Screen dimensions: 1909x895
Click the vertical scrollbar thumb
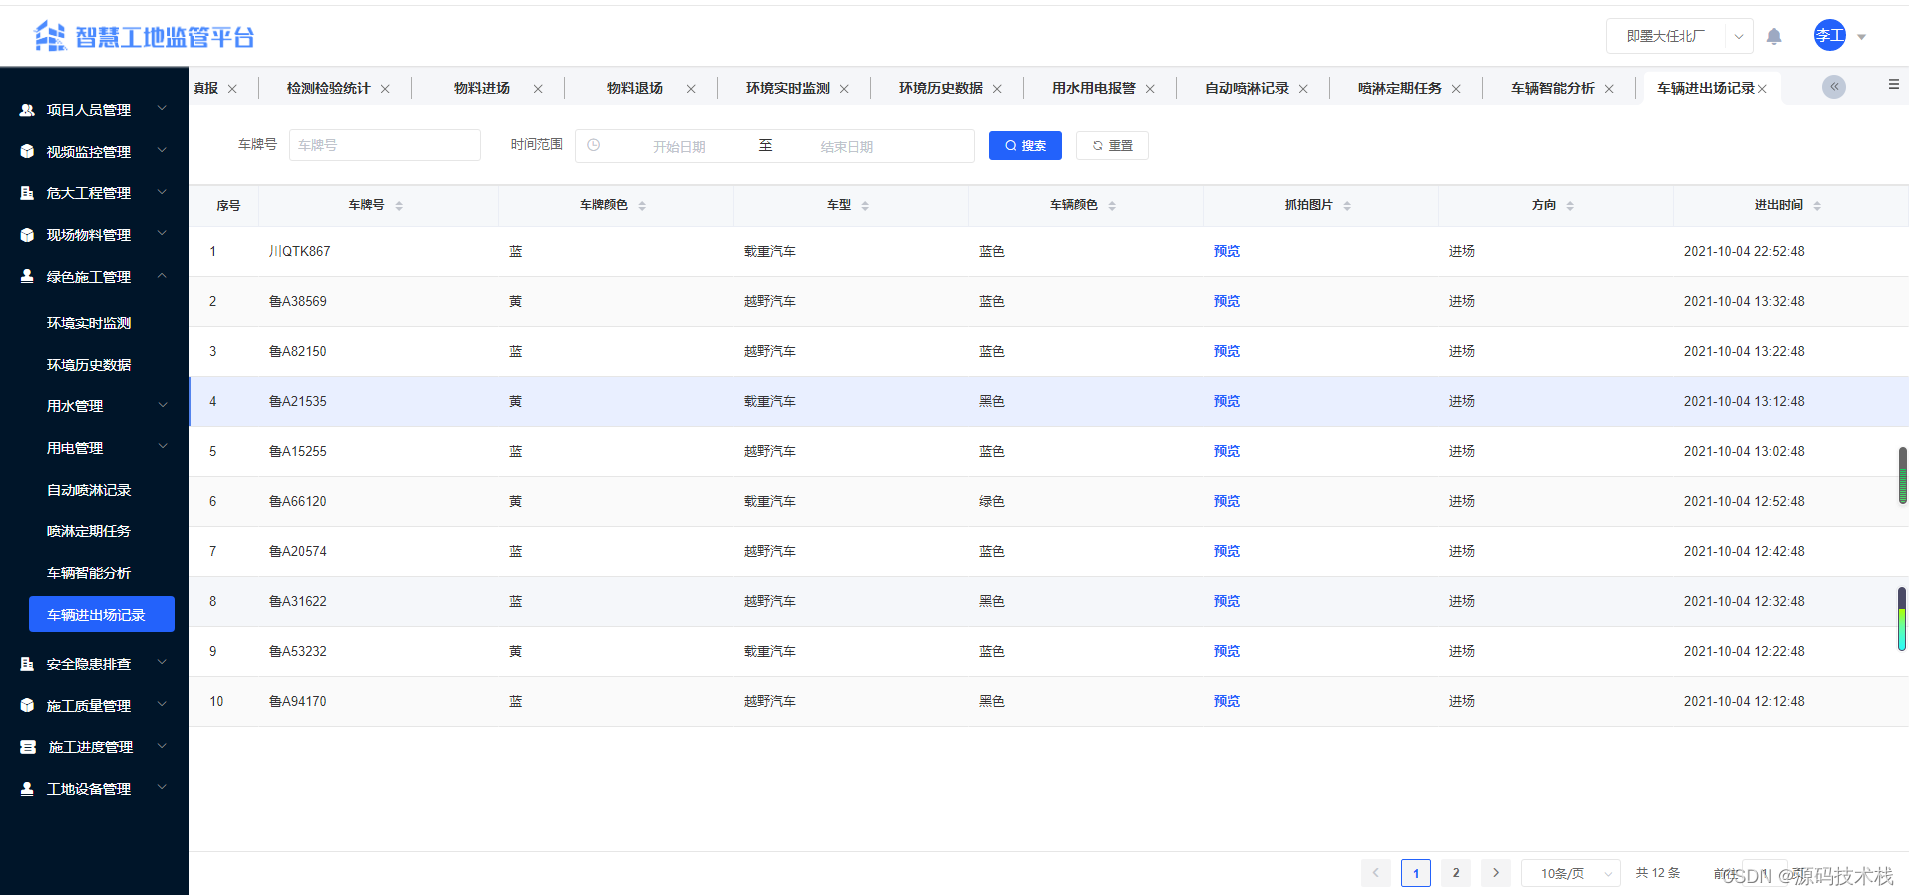(x=1902, y=475)
